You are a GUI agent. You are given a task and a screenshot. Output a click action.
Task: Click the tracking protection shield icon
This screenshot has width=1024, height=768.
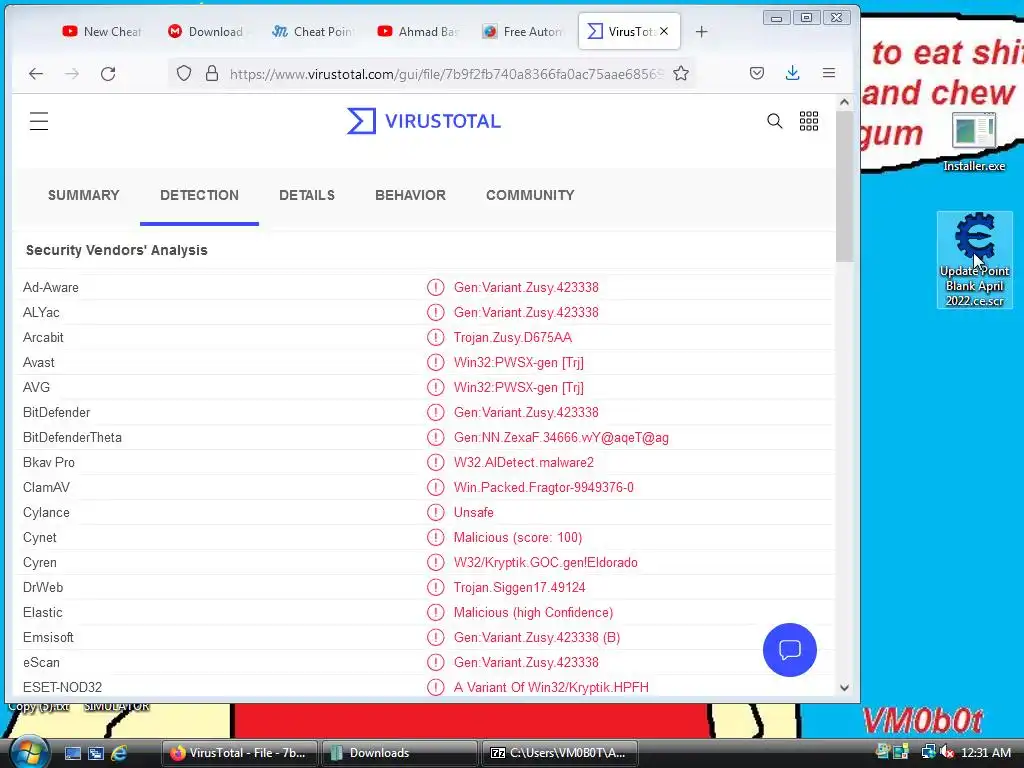[x=184, y=73]
